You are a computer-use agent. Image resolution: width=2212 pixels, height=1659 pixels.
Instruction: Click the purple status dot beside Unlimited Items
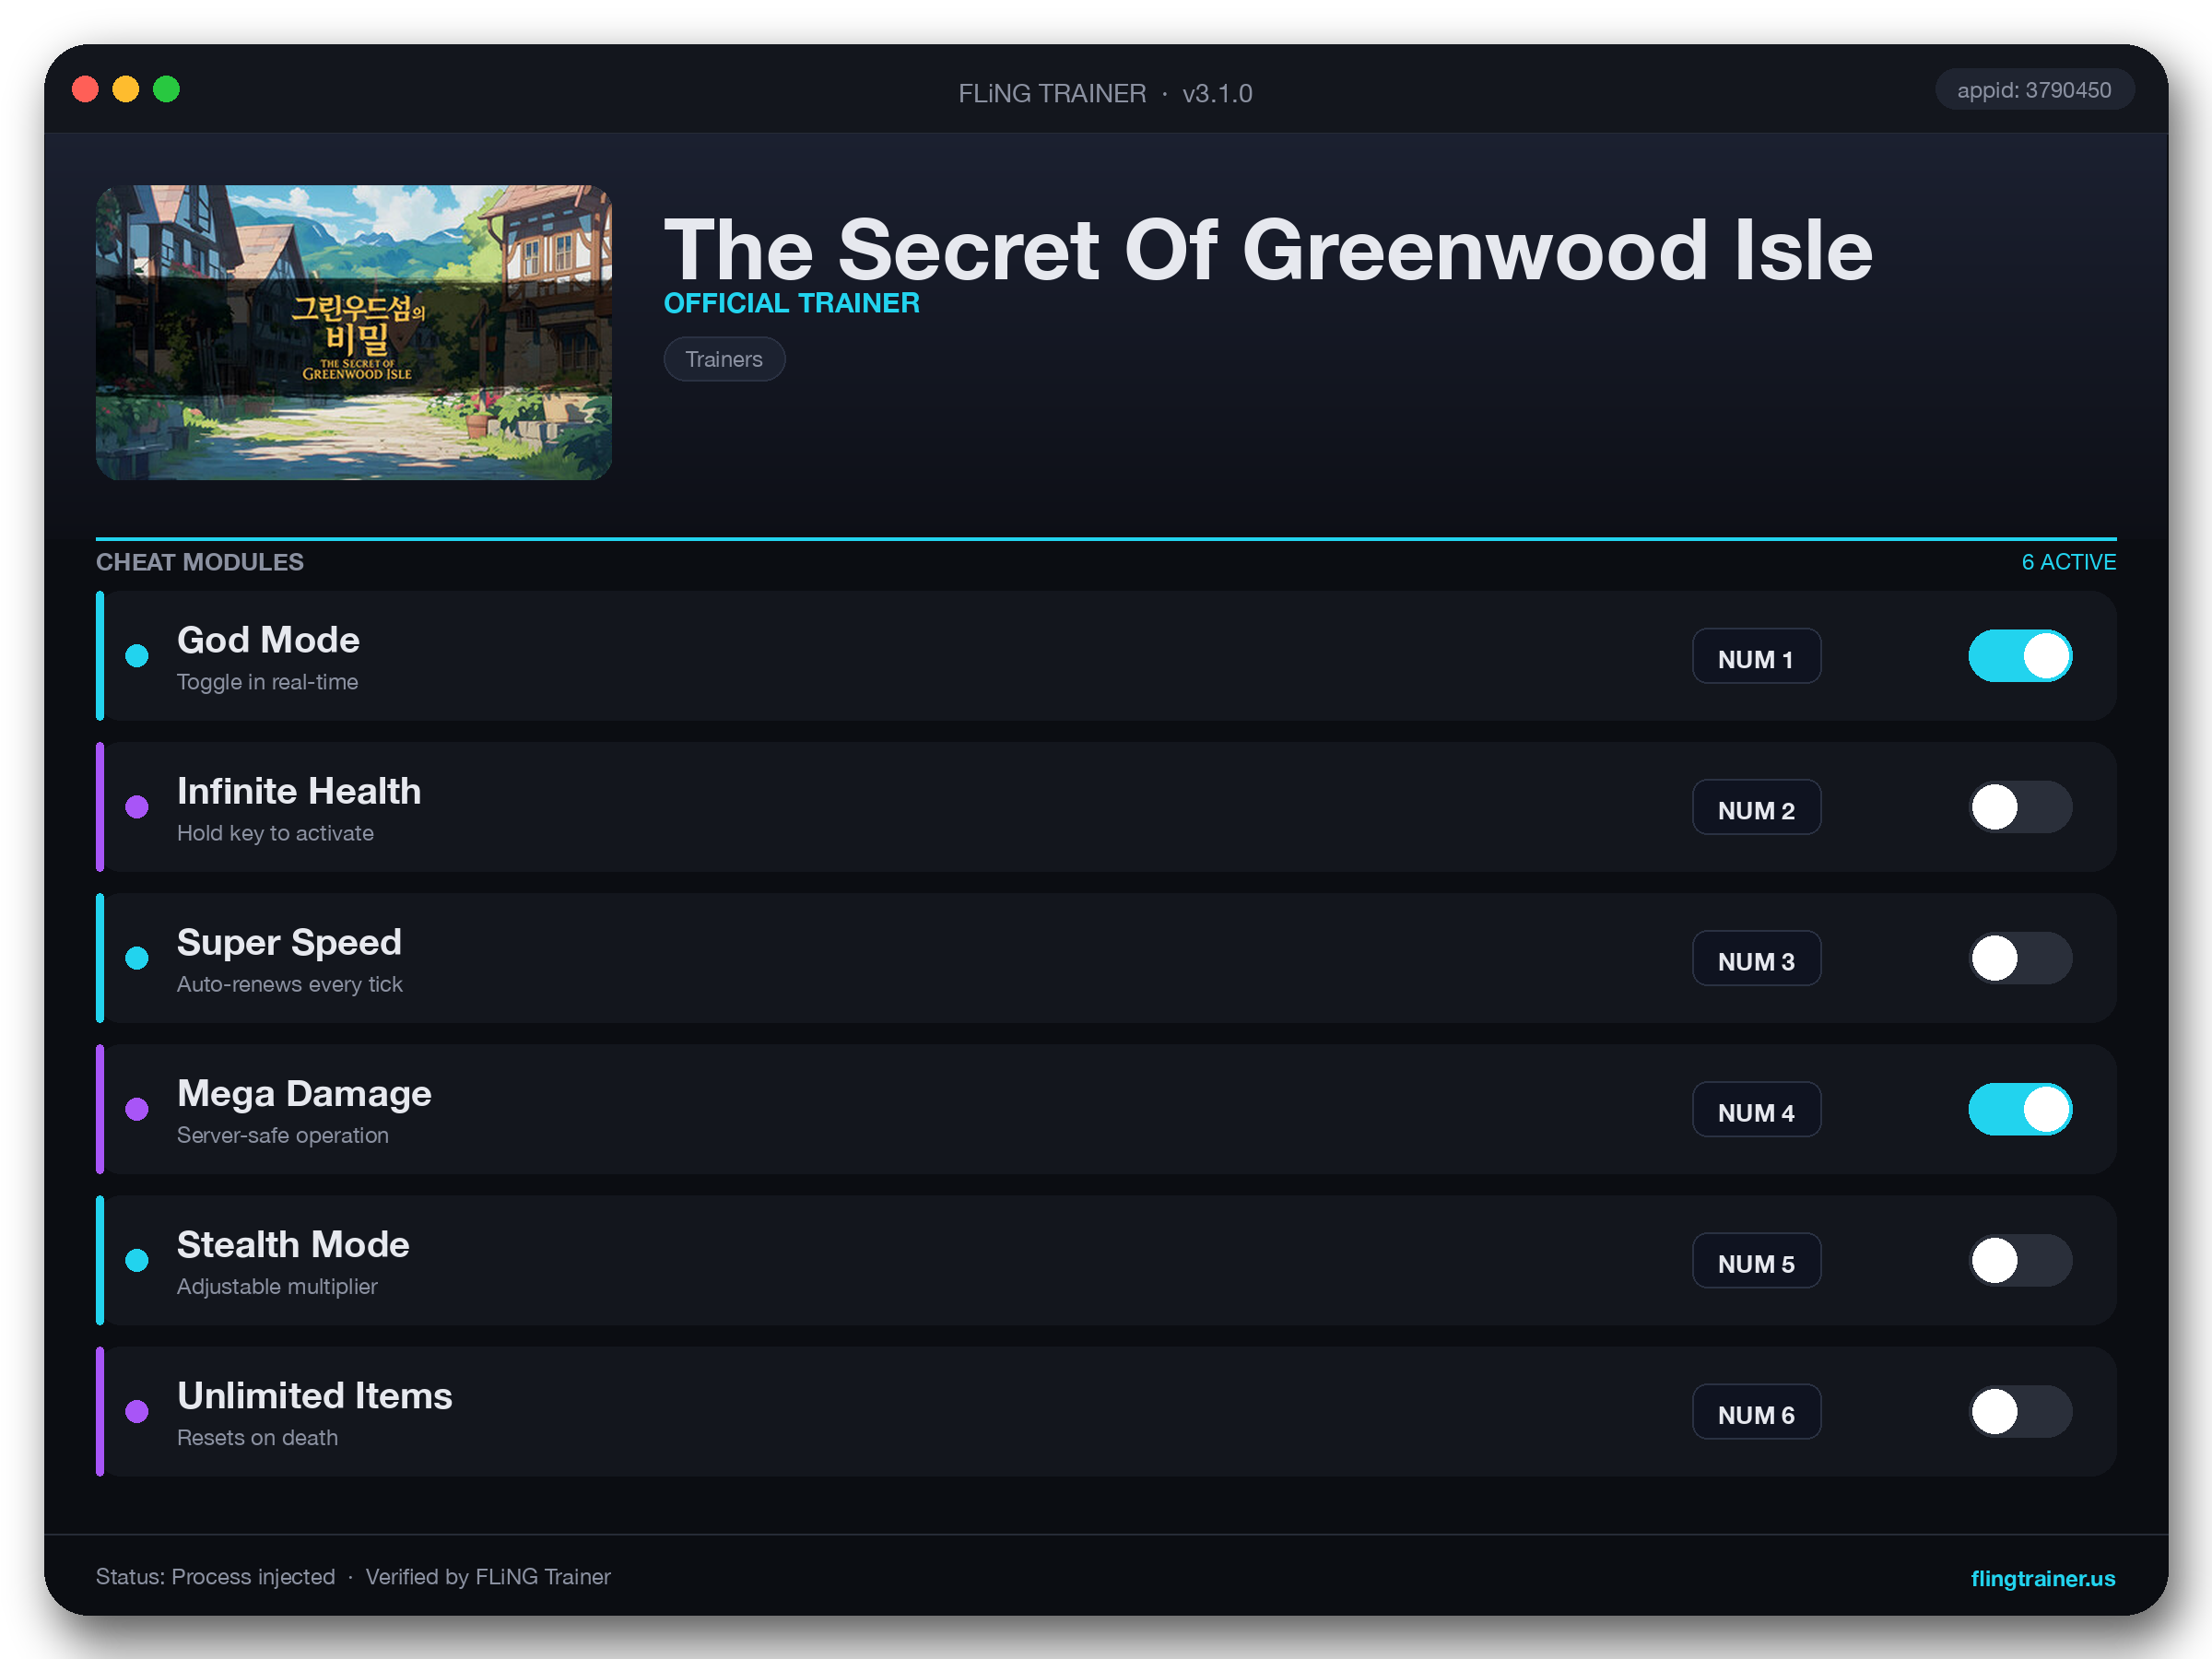click(137, 1411)
